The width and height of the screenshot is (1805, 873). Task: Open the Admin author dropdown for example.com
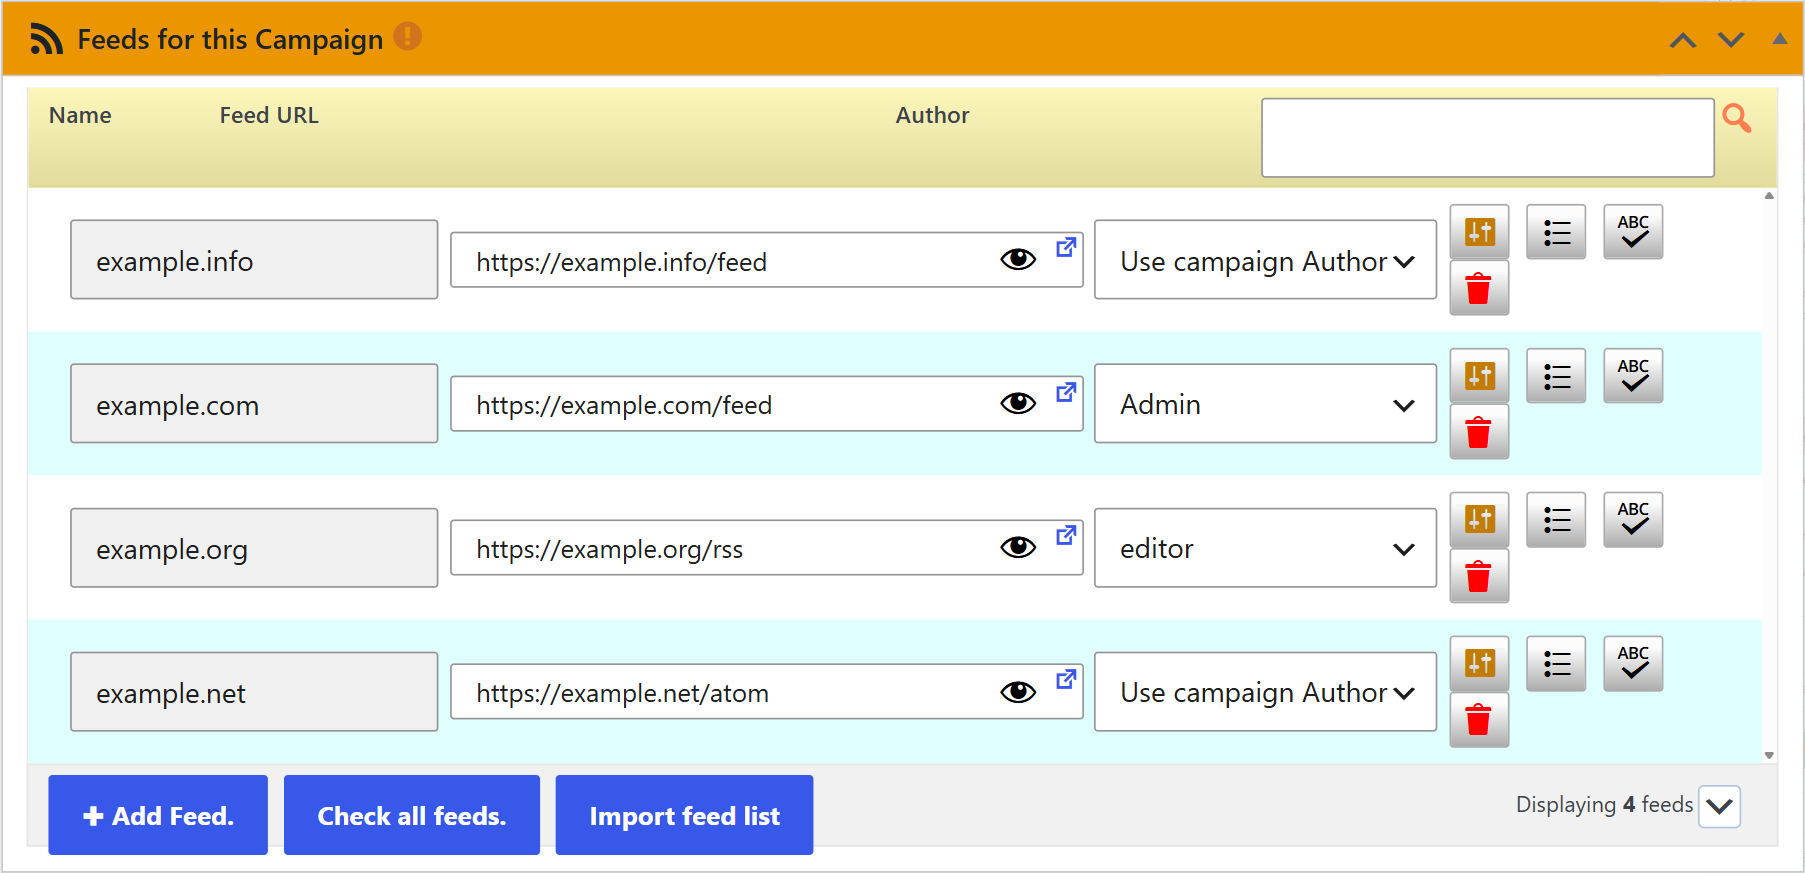pyautogui.click(x=1266, y=404)
